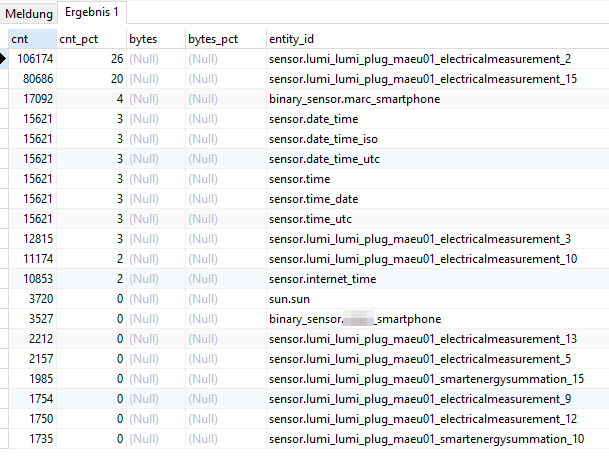
Task: Click bytes_pct (Null) in electricalmeasurement_2 row
Action: pyautogui.click(x=226, y=59)
